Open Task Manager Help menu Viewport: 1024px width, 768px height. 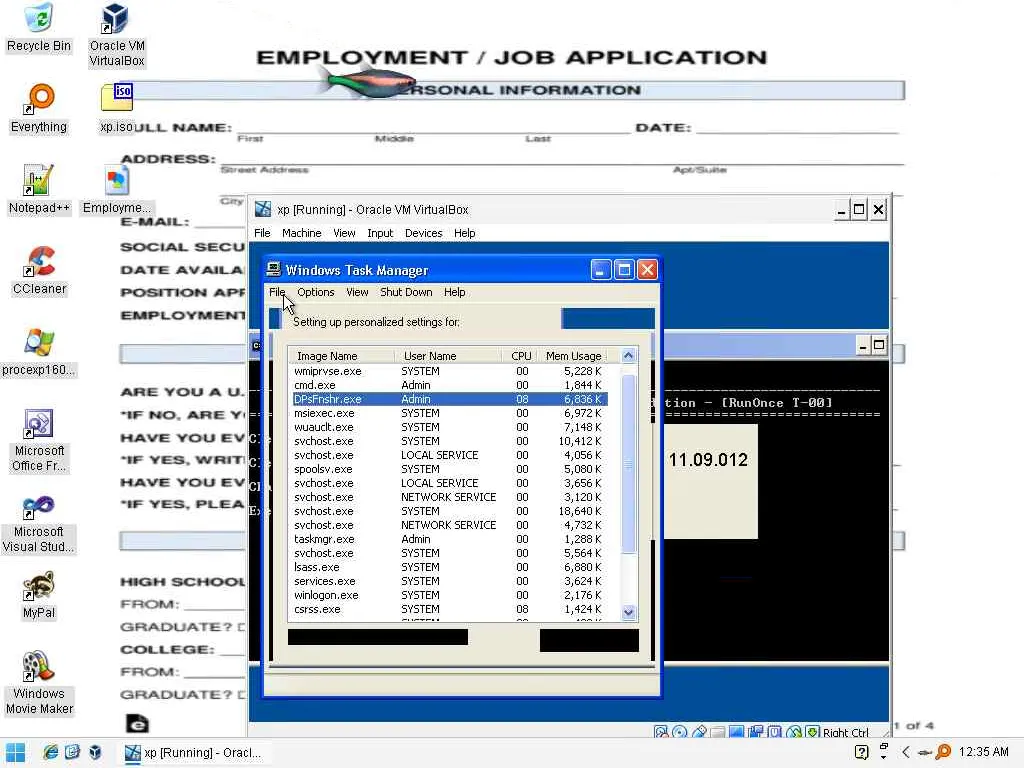455,292
